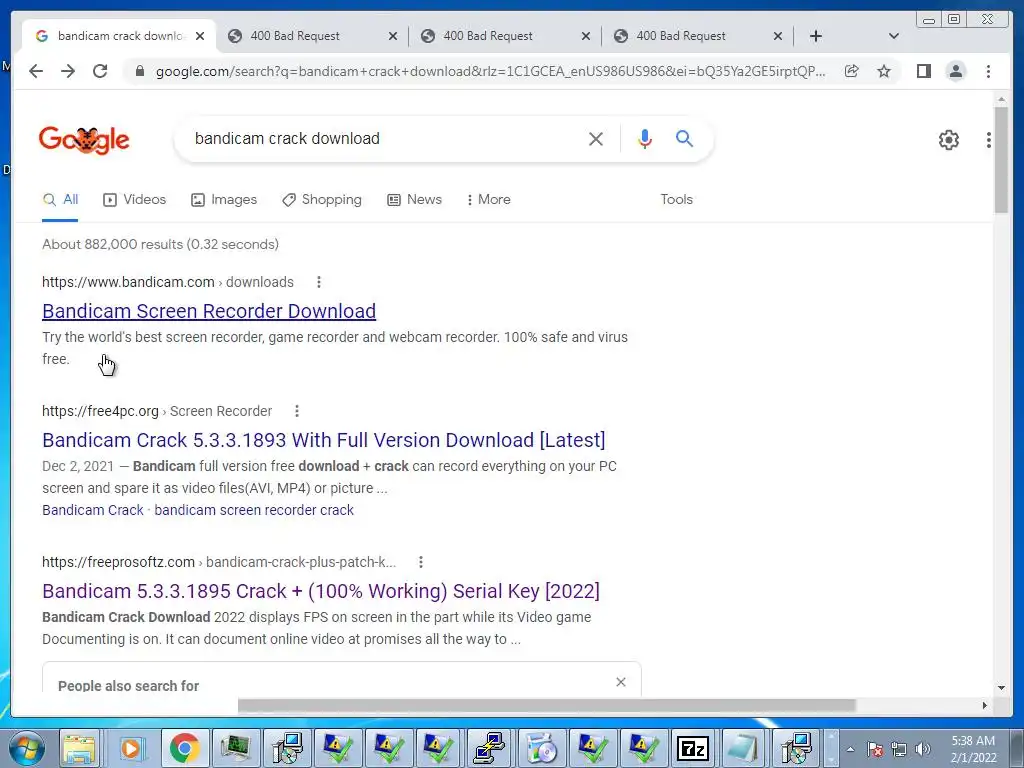Open the Chrome profile avatar menu

[955, 71]
